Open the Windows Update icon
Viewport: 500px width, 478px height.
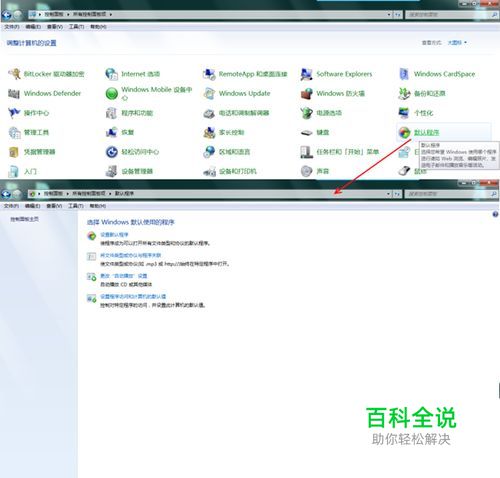209,93
